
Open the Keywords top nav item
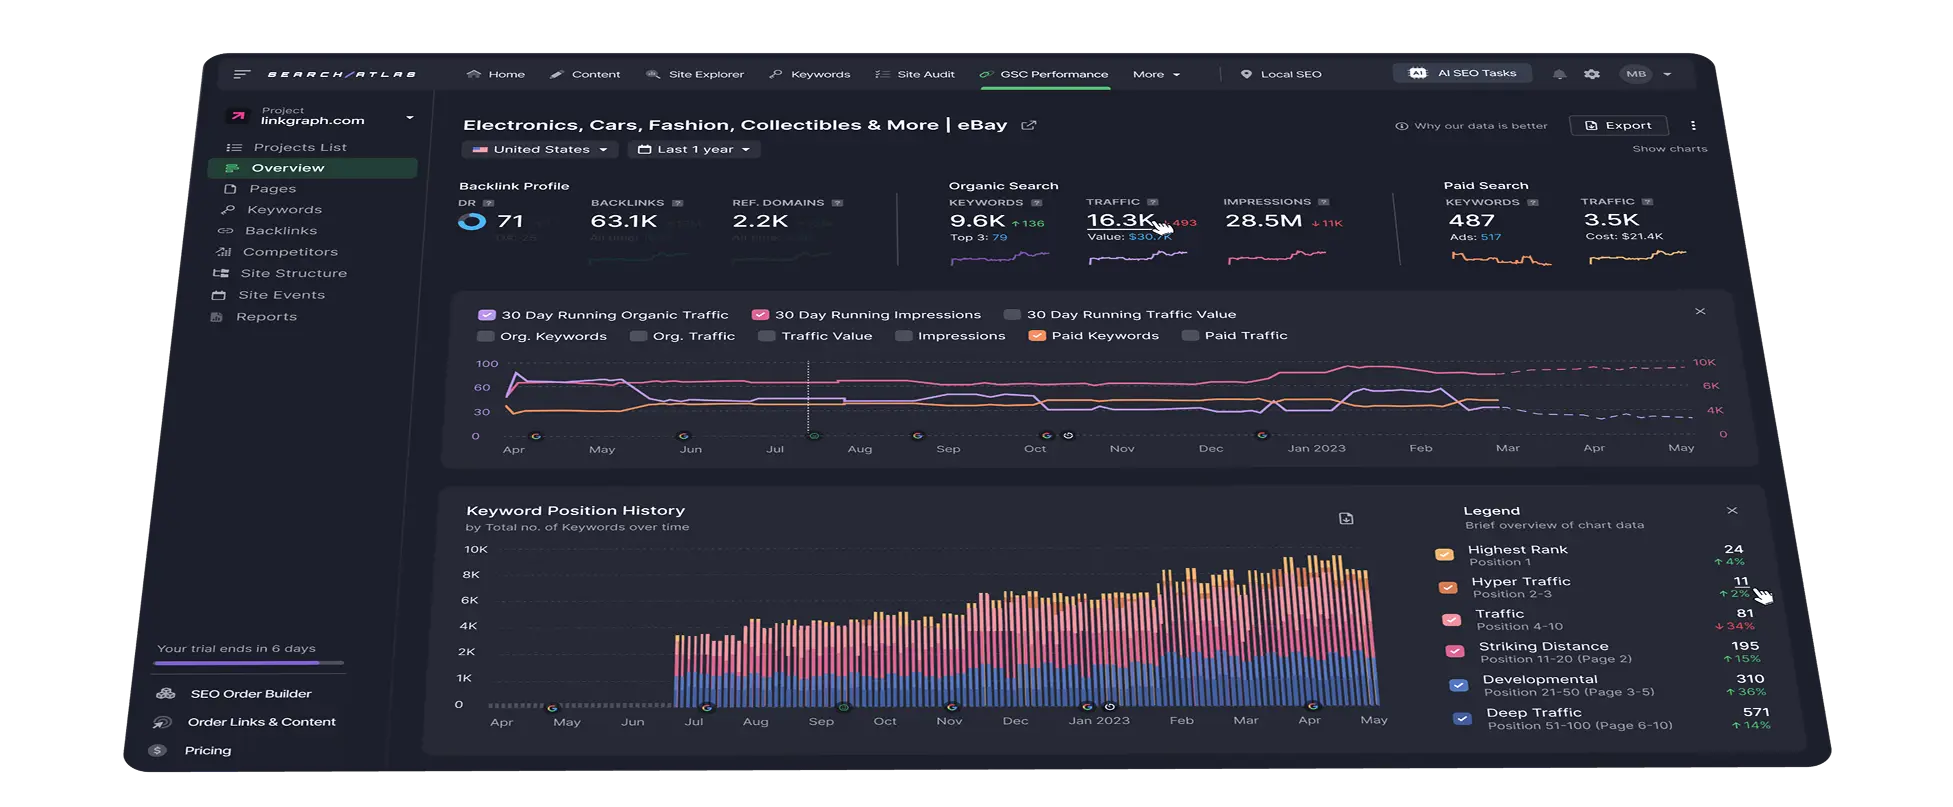(x=810, y=74)
